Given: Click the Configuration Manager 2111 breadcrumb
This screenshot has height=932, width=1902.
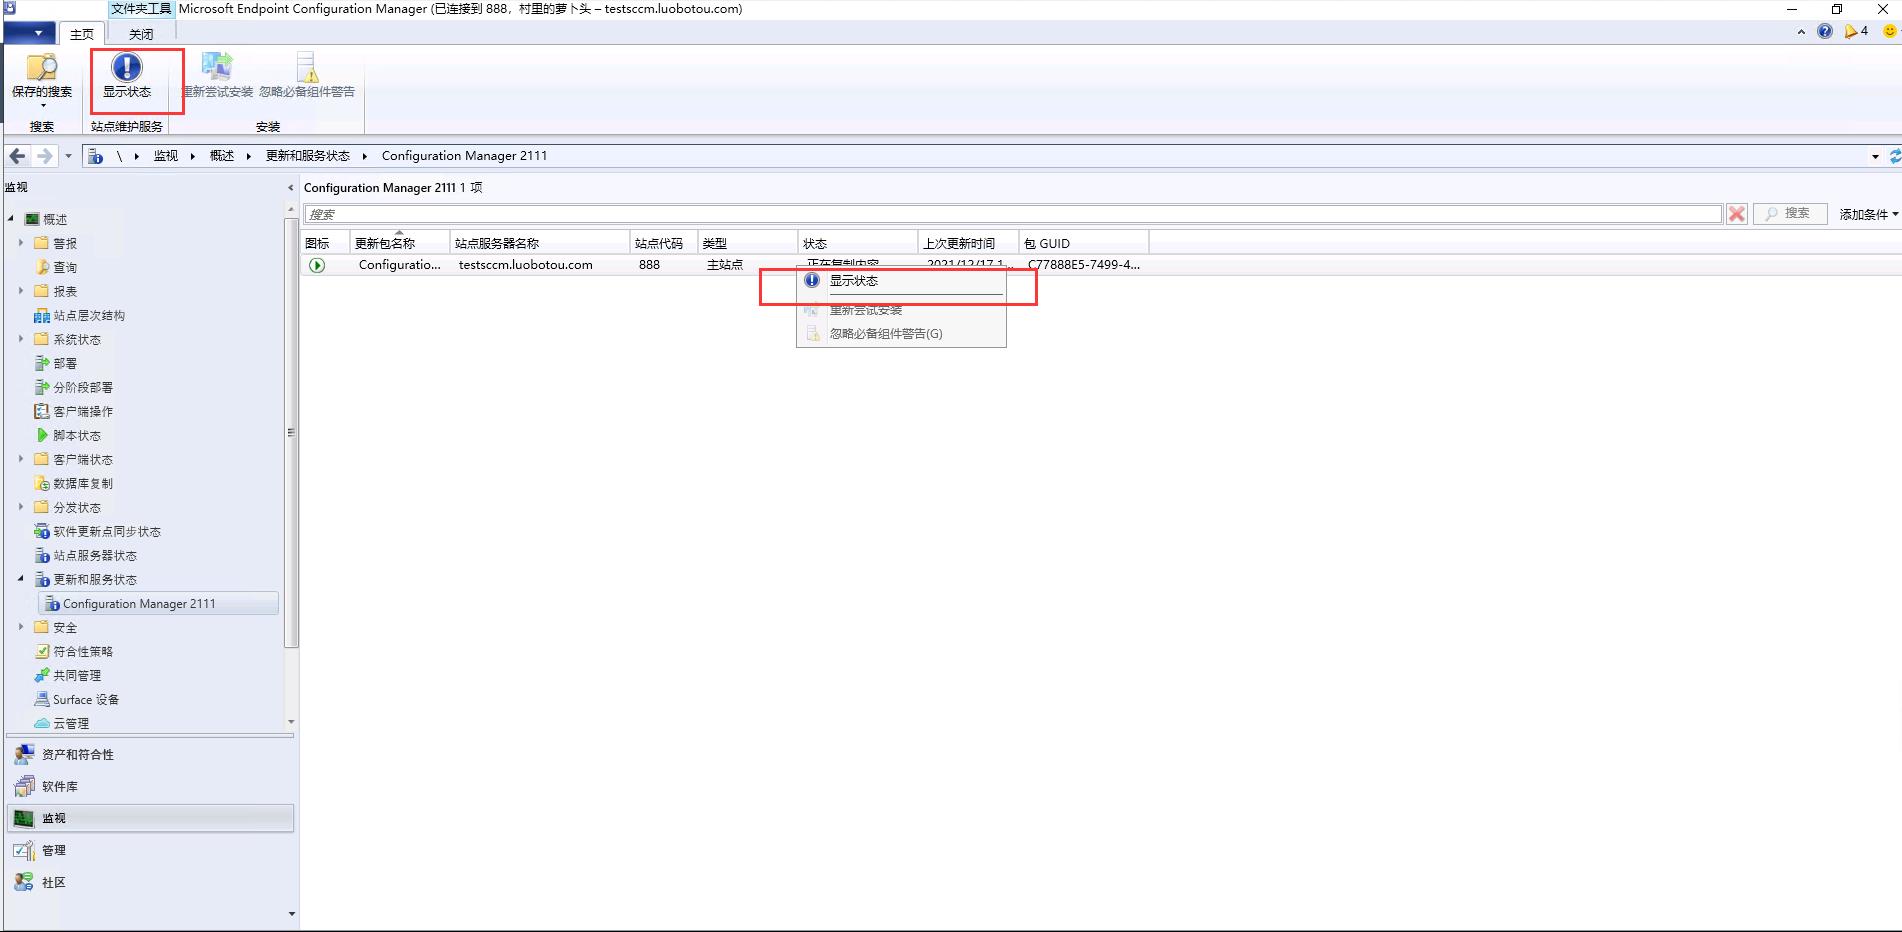Looking at the screenshot, I should (464, 156).
